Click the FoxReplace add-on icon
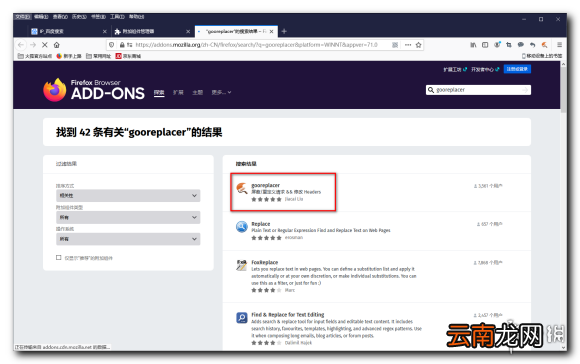 pos(242,265)
